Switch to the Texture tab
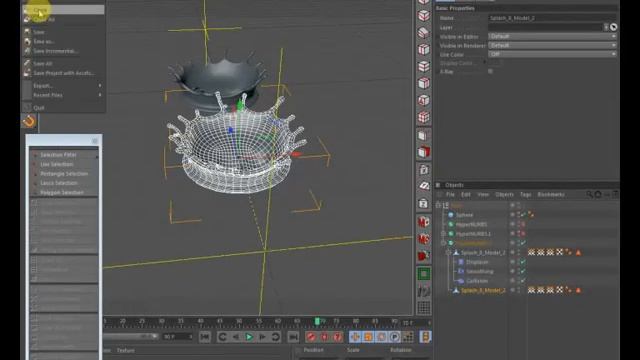This screenshot has width=640, height=360. [126, 350]
